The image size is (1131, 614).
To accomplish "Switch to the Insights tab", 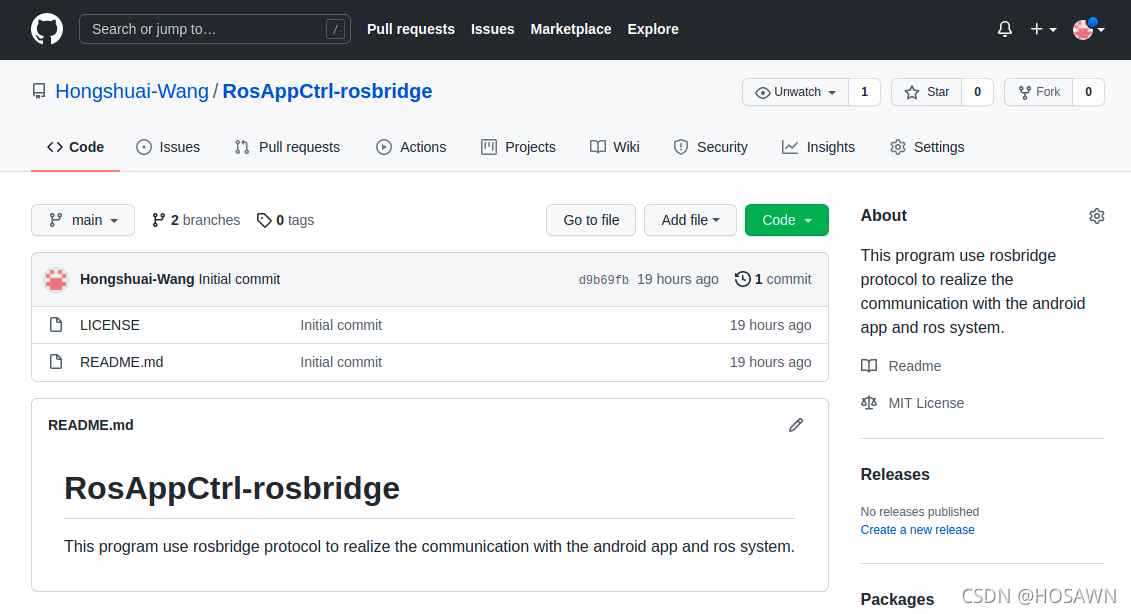I will click(x=819, y=147).
